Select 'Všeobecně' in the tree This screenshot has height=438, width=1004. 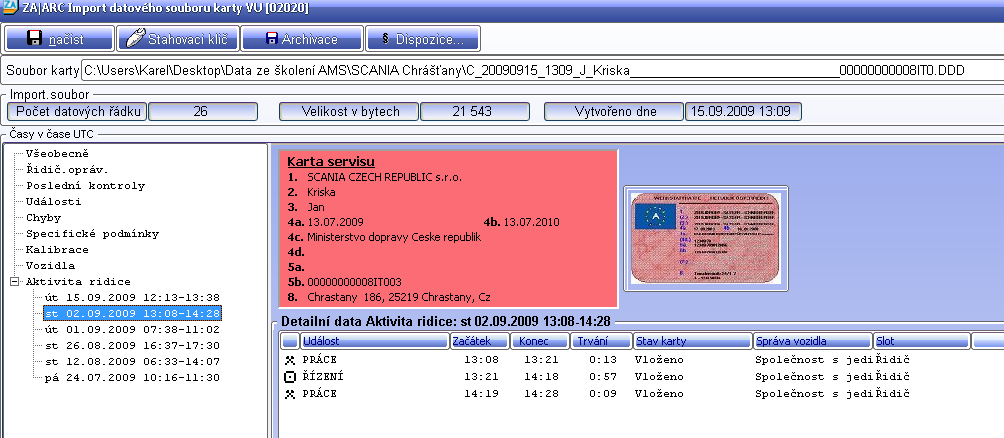click(57, 154)
